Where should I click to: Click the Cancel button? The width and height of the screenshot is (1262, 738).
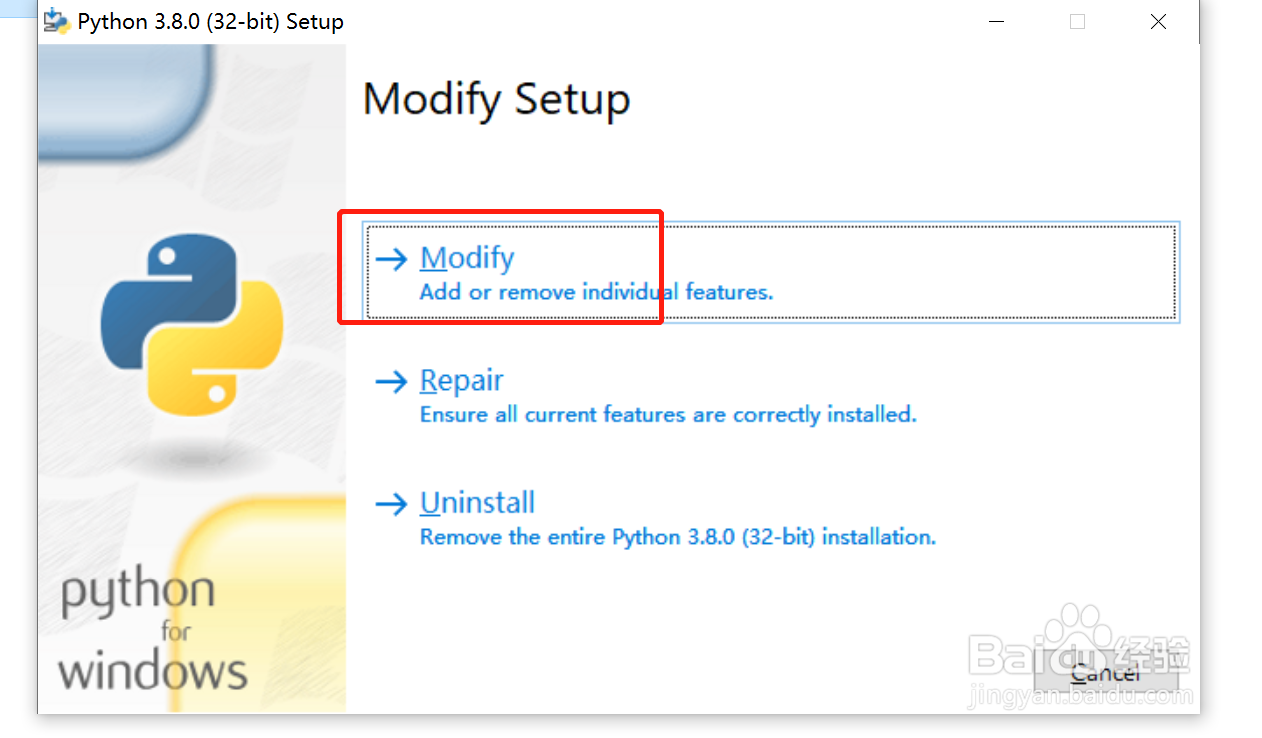(1105, 673)
